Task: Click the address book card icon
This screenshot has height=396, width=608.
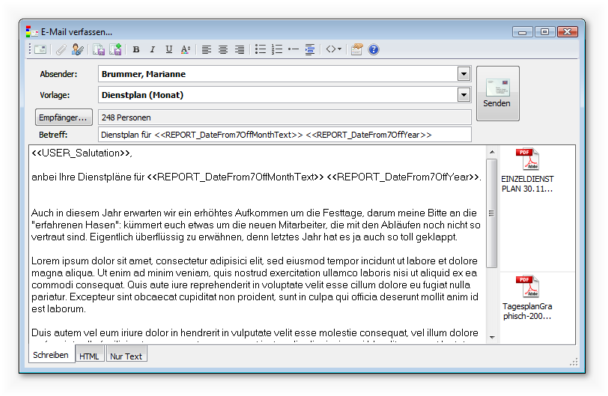Action: [356, 50]
